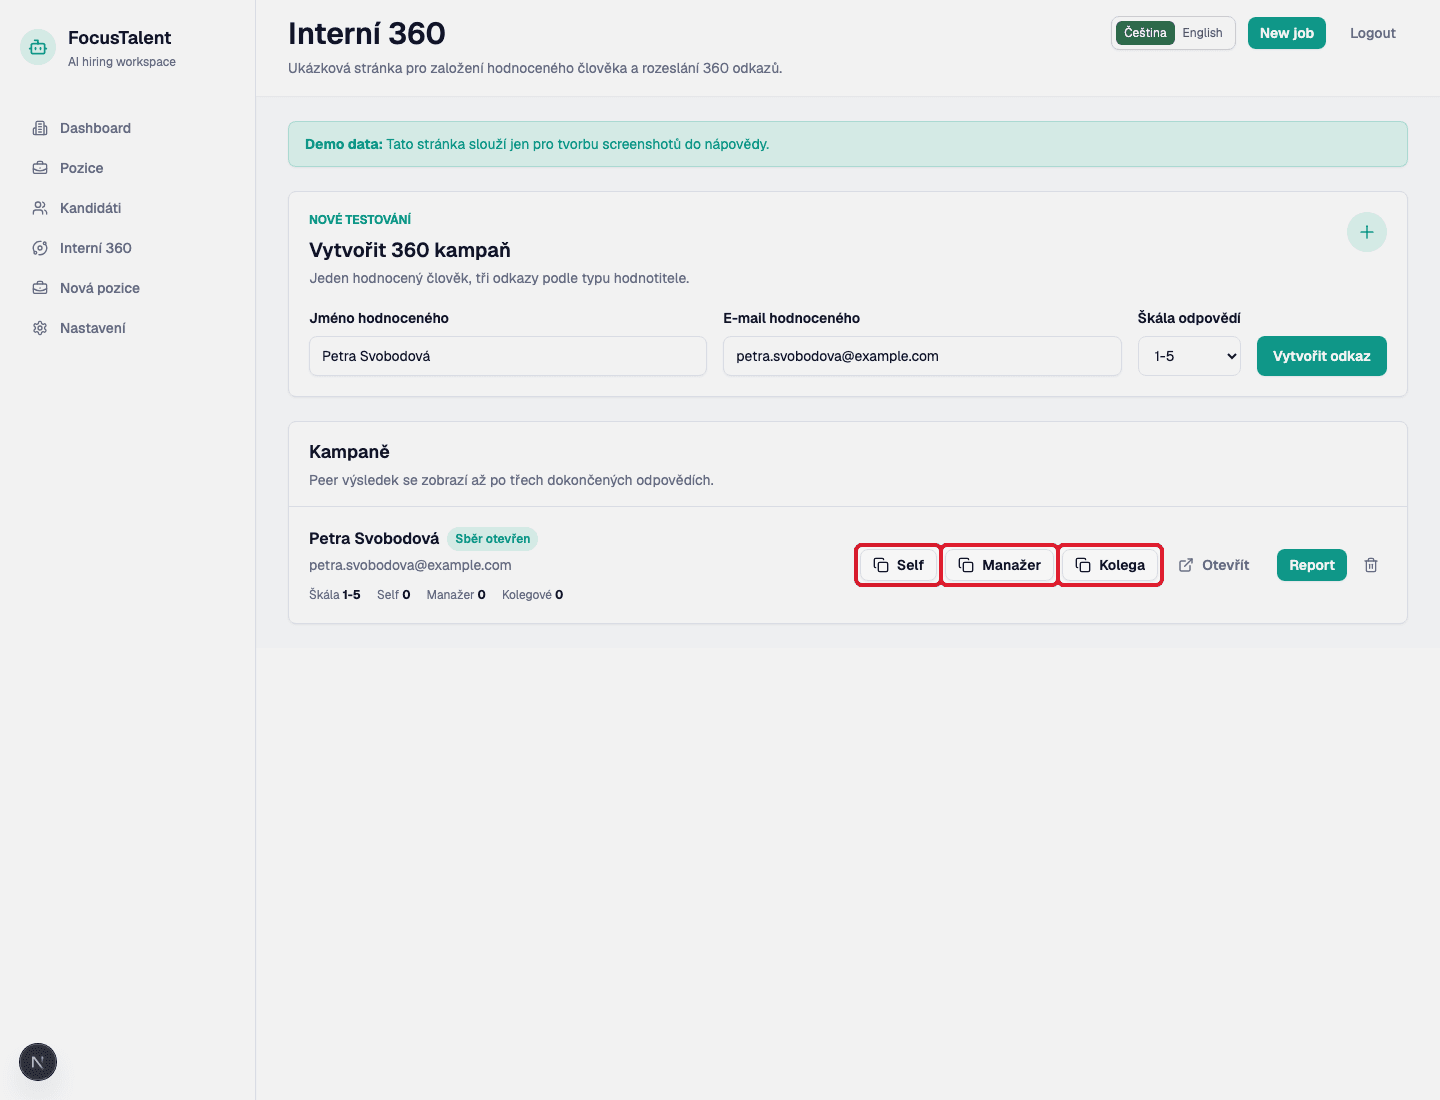Click the Vytvořit 360 kampaň heading

coord(410,250)
